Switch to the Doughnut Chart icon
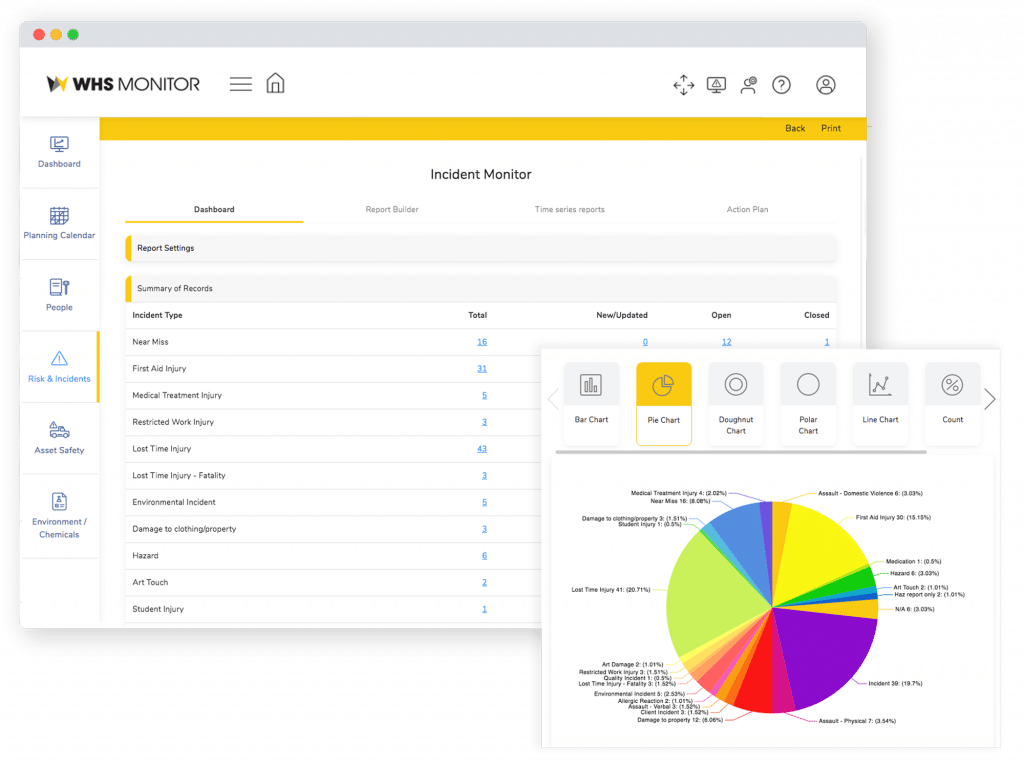The image size is (1024, 766). [x=736, y=384]
